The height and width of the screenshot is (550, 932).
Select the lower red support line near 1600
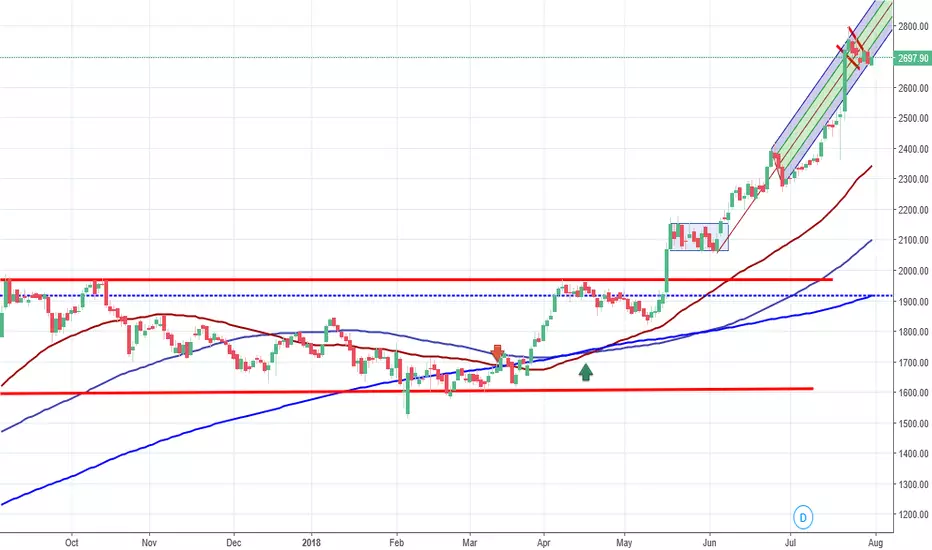click(x=407, y=391)
